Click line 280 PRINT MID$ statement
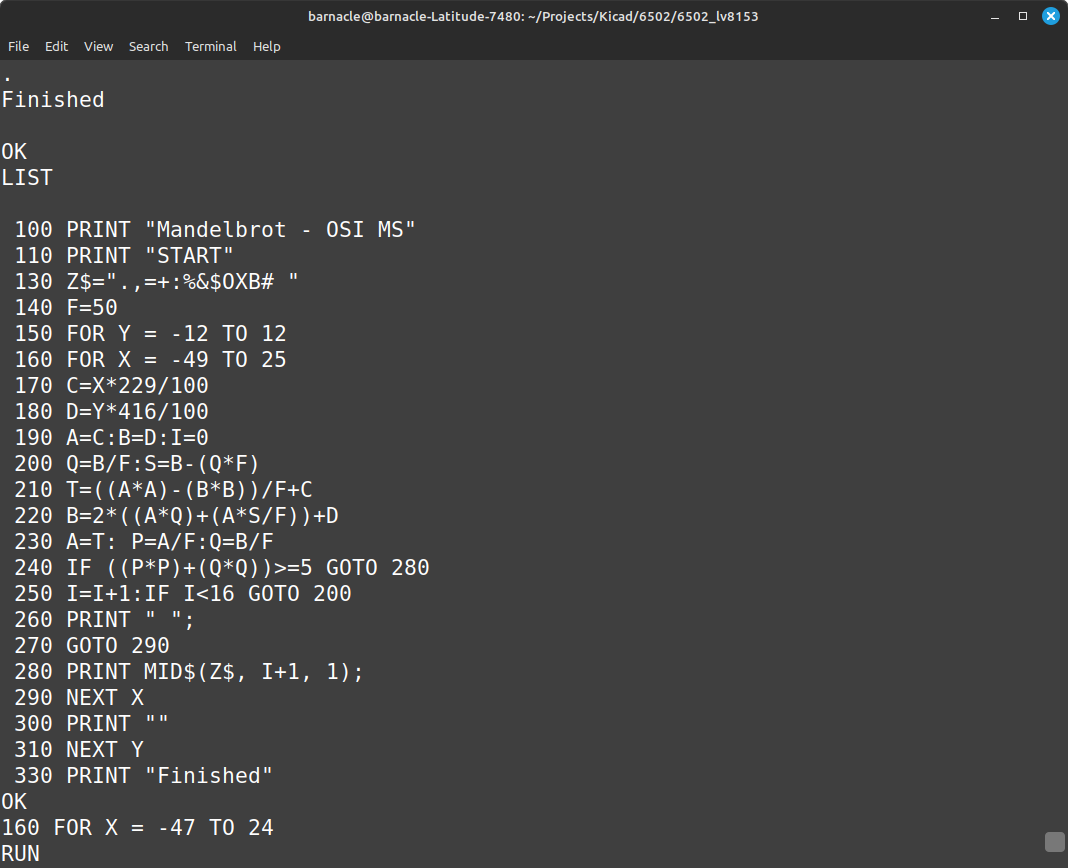 (189, 672)
